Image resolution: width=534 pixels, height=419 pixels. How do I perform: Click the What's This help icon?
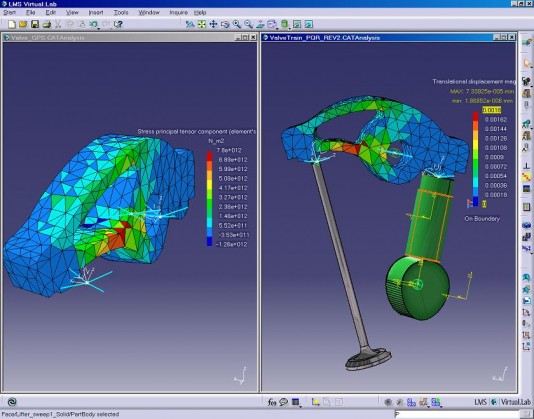click(x=118, y=24)
